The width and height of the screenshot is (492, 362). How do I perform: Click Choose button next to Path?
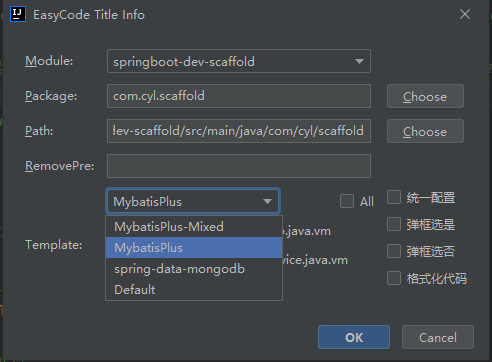pos(425,131)
